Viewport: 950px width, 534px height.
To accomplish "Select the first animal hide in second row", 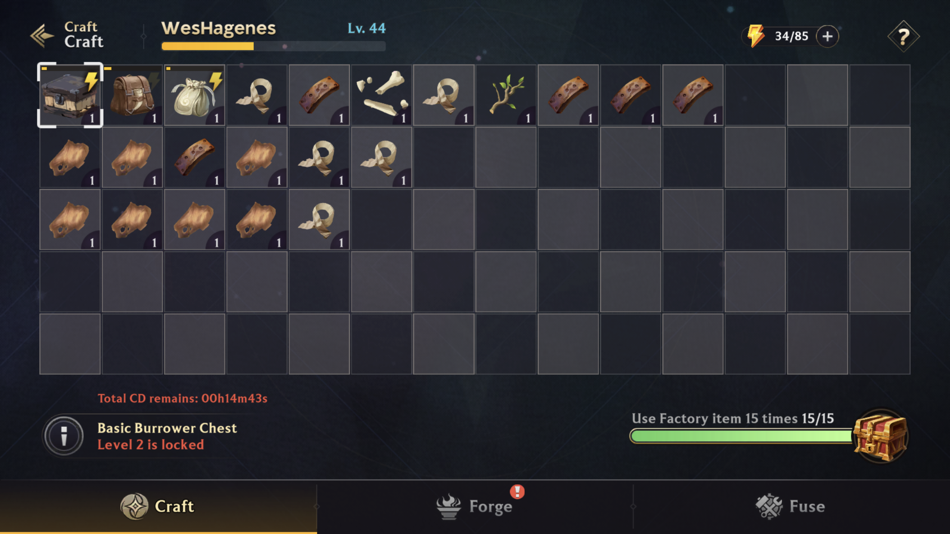I will point(70,158).
